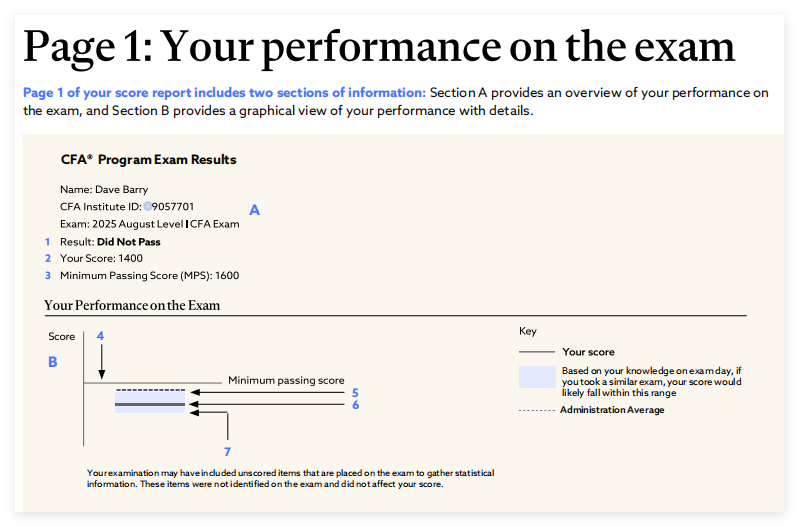Click the "Your Performance on the Exam" heading
The image size is (799, 527).
(x=132, y=305)
